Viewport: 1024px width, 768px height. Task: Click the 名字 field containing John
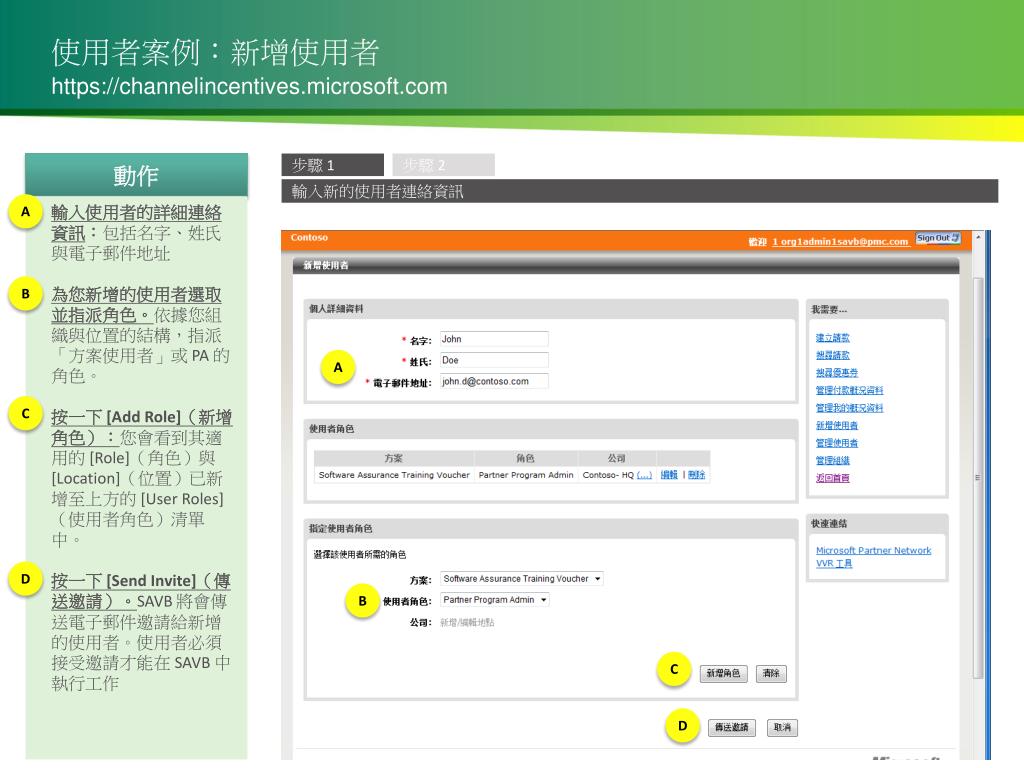point(494,339)
